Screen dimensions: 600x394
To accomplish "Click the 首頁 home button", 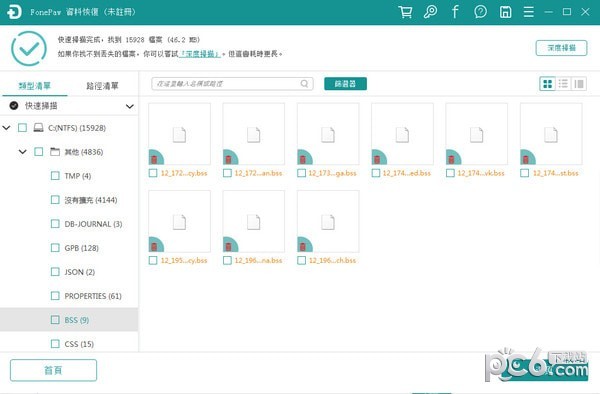I will click(53, 370).
